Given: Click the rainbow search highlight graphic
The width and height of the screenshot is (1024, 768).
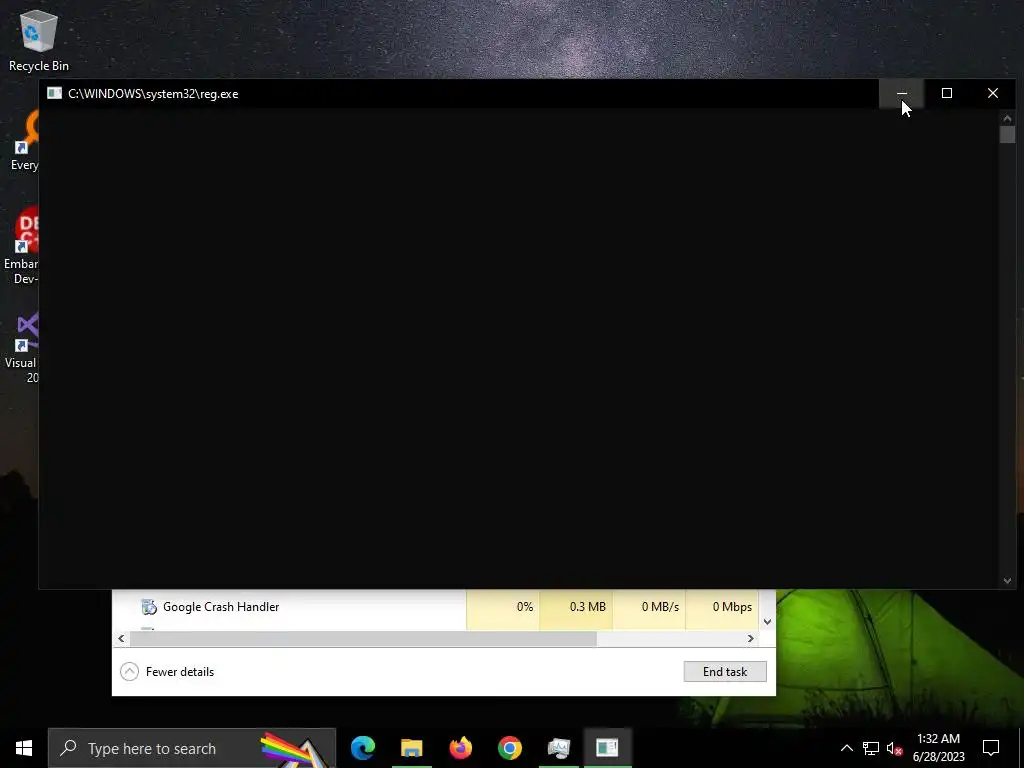Looking at the screenshot, I should click(295, 749).
